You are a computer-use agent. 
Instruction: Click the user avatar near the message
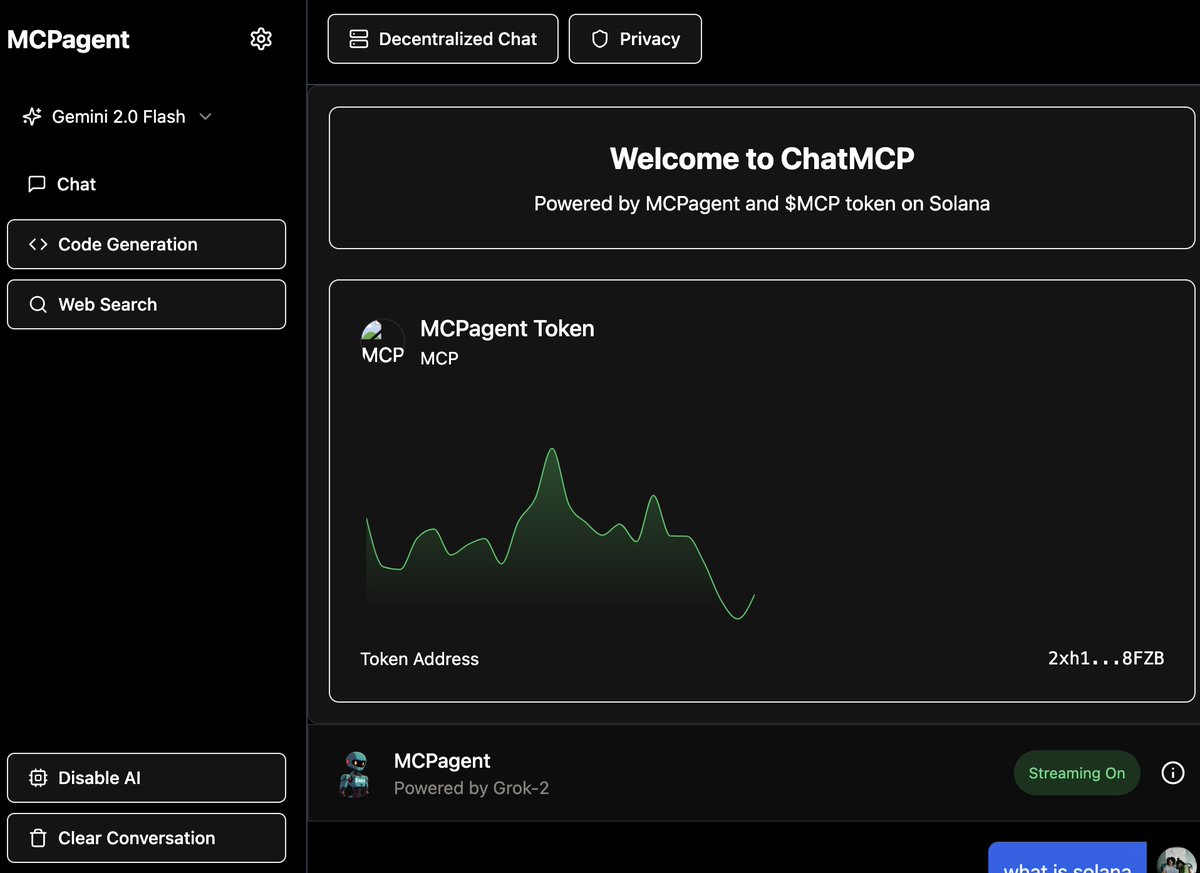[1177, 861]
